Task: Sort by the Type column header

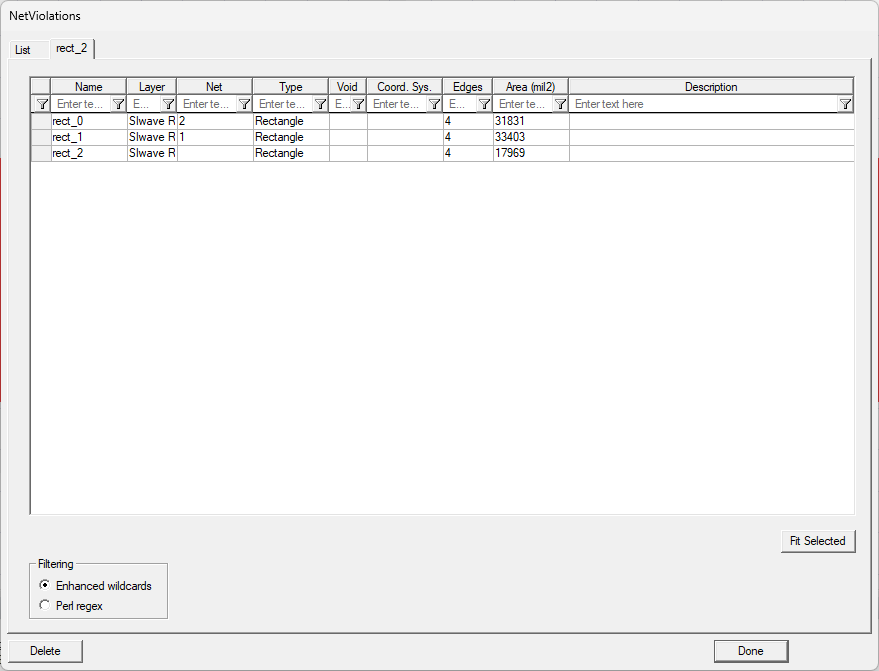Action: point(290,87)
